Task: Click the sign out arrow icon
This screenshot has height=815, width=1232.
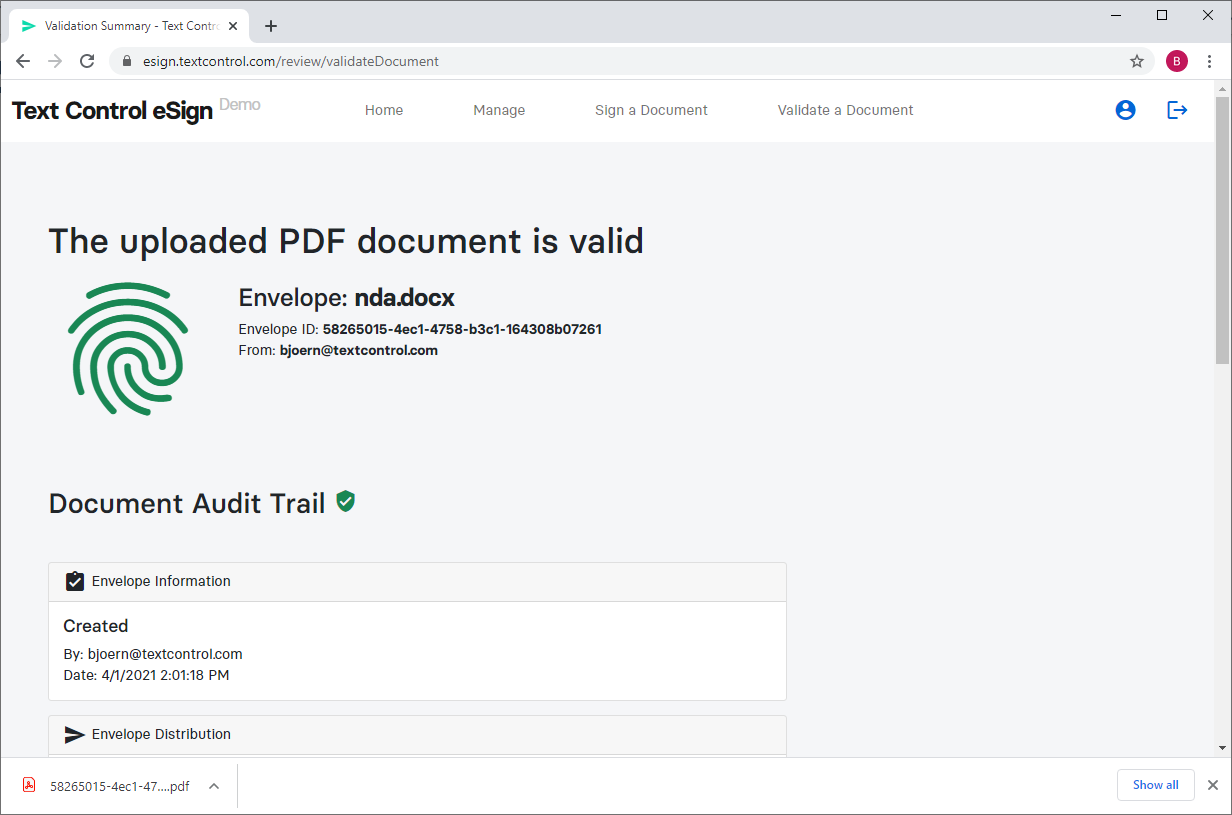Action: (x=1177, y=110)
